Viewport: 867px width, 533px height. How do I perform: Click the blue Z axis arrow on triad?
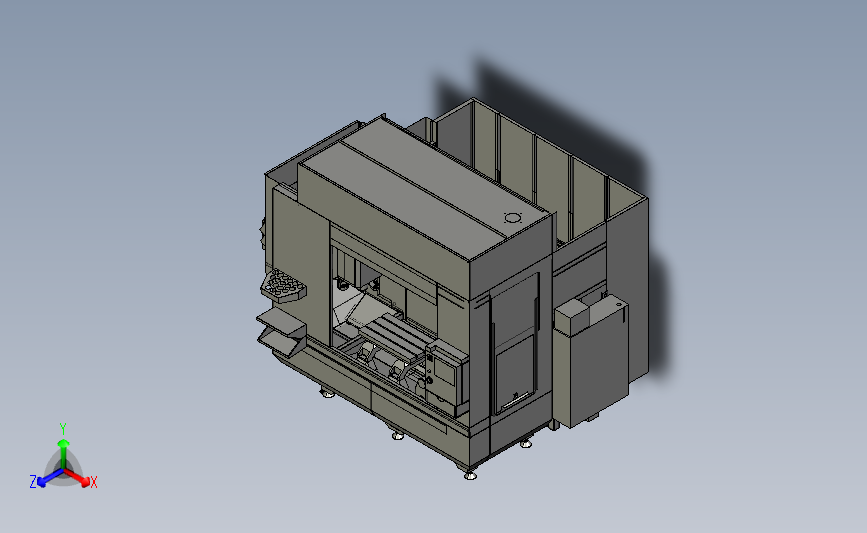click(49, 478)
